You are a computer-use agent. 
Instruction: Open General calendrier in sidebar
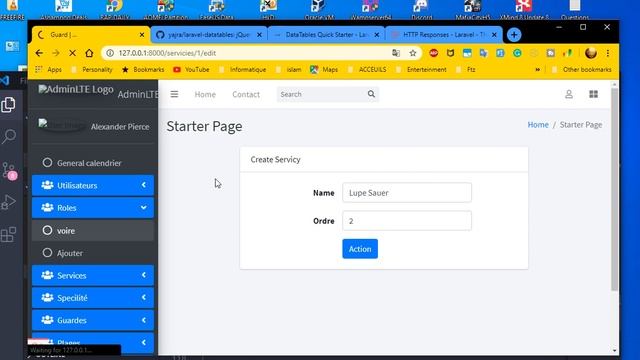[93, 163]
